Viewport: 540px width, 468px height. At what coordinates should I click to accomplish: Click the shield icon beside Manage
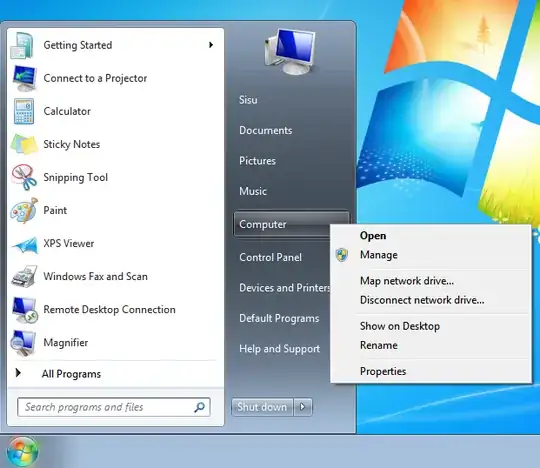342,255
